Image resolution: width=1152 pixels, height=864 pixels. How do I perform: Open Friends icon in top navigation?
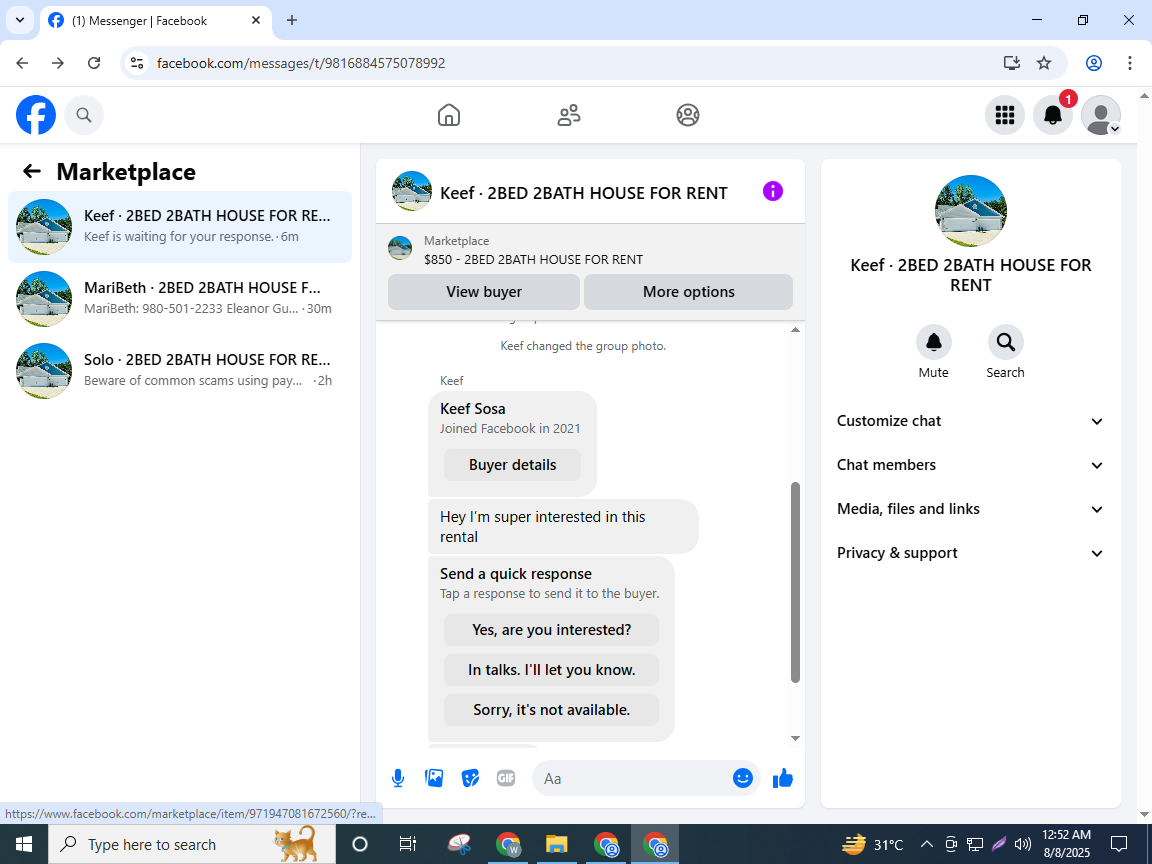click(x=569, y=115)
